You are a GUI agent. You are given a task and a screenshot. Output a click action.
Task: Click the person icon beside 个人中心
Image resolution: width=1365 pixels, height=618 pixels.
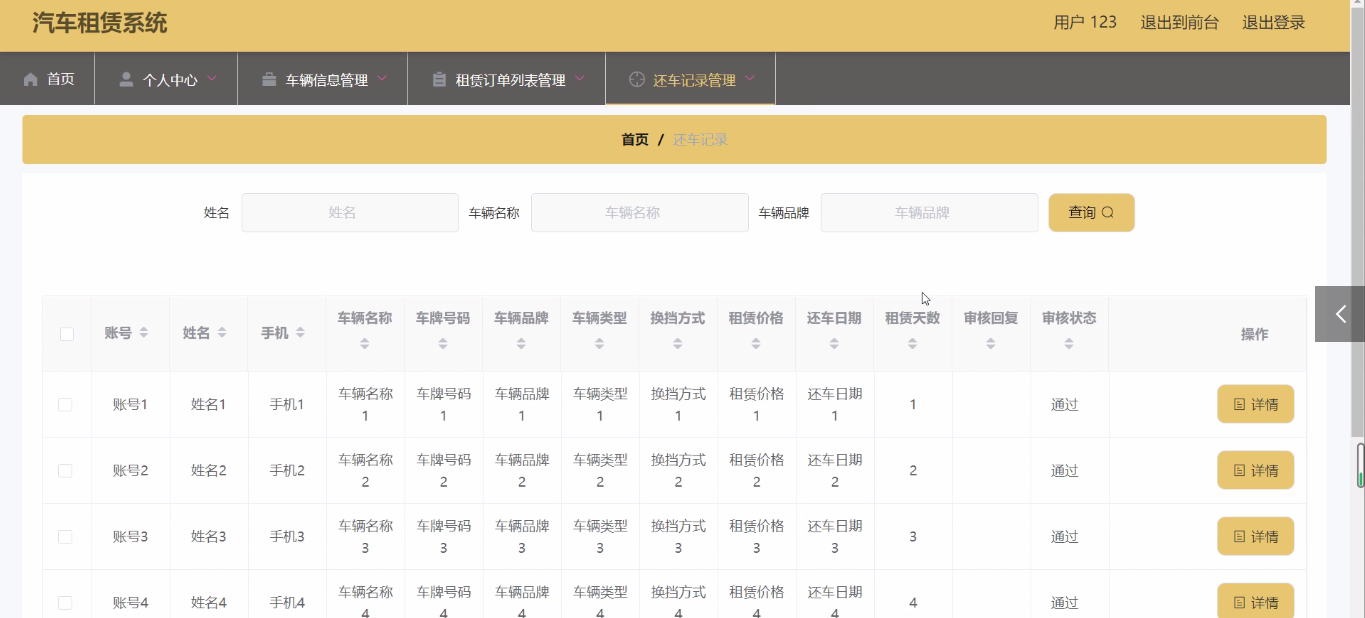[x=126, y=79]
